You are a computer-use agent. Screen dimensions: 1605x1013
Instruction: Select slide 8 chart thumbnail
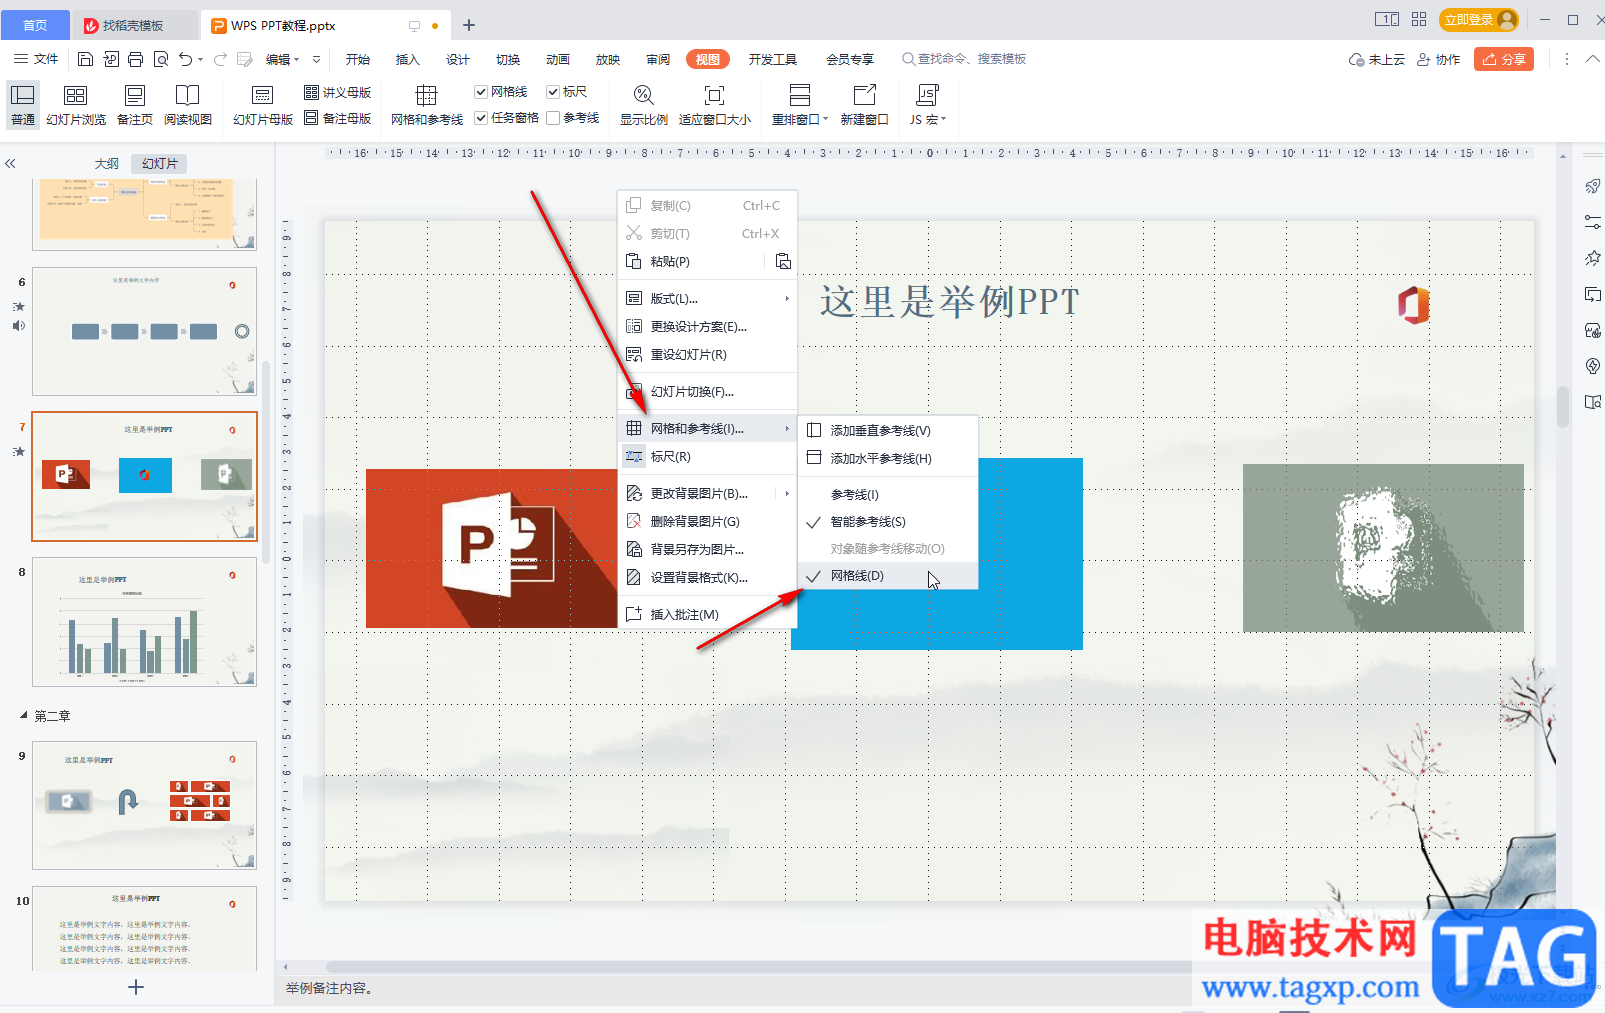[144, 622]
